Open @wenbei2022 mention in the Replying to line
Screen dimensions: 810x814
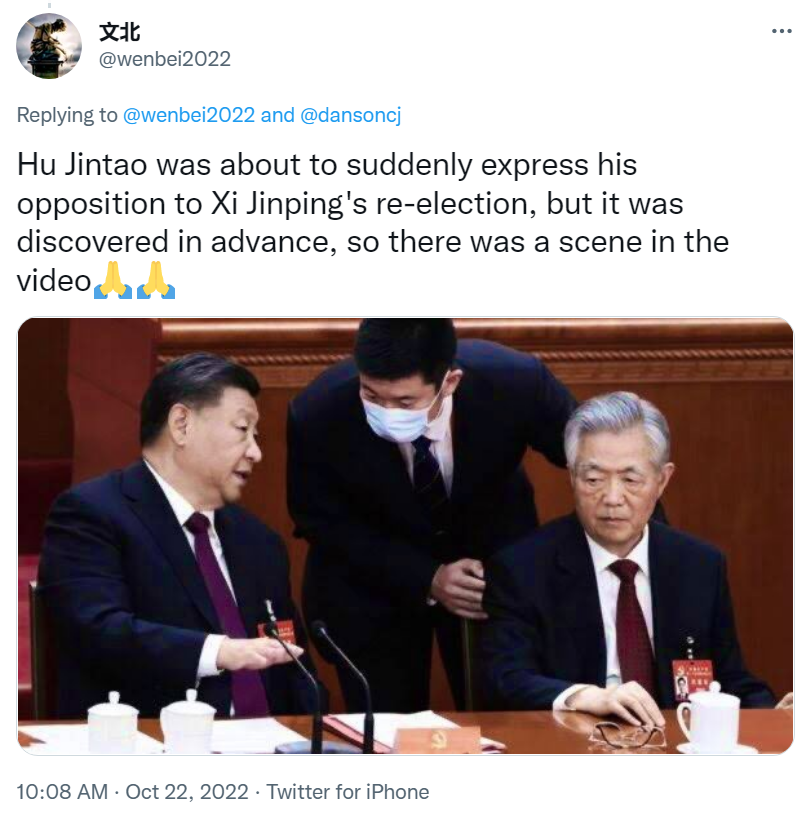tap(189, 115)
